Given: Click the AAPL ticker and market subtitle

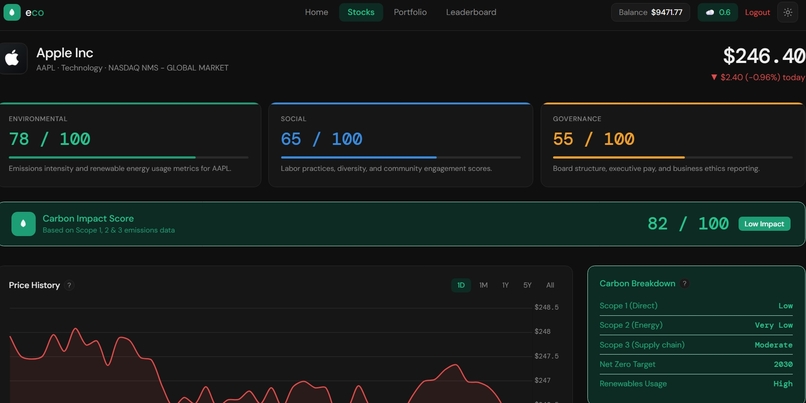Looking at the screenshot, I should click(132, 68).
